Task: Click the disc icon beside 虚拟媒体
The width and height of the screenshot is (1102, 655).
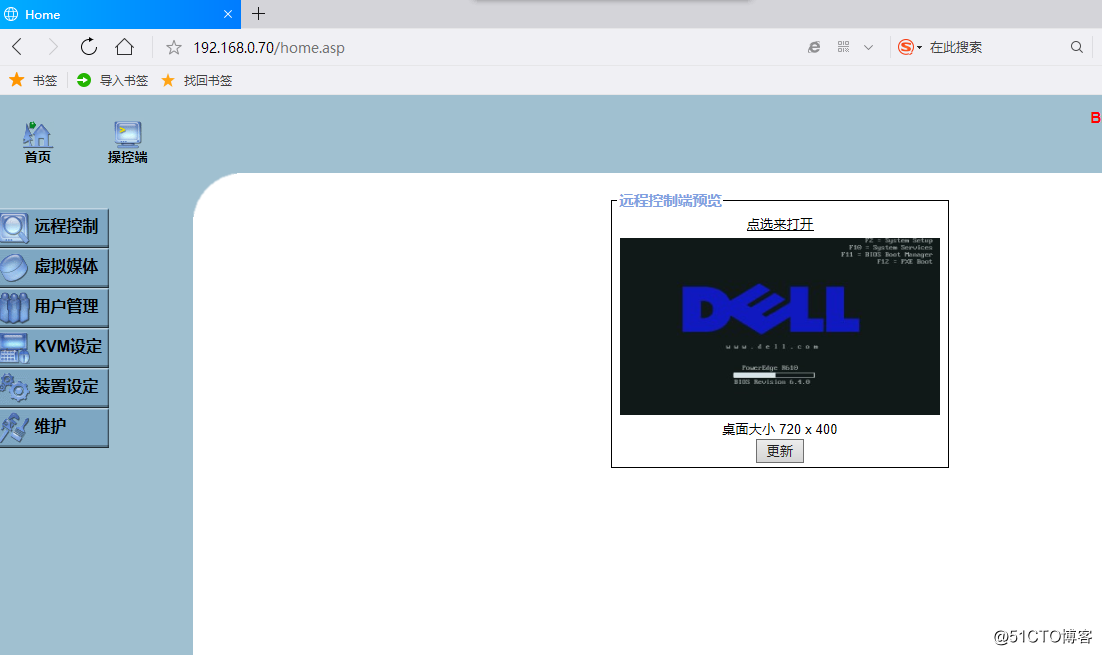Action: (x=14, y=268)
